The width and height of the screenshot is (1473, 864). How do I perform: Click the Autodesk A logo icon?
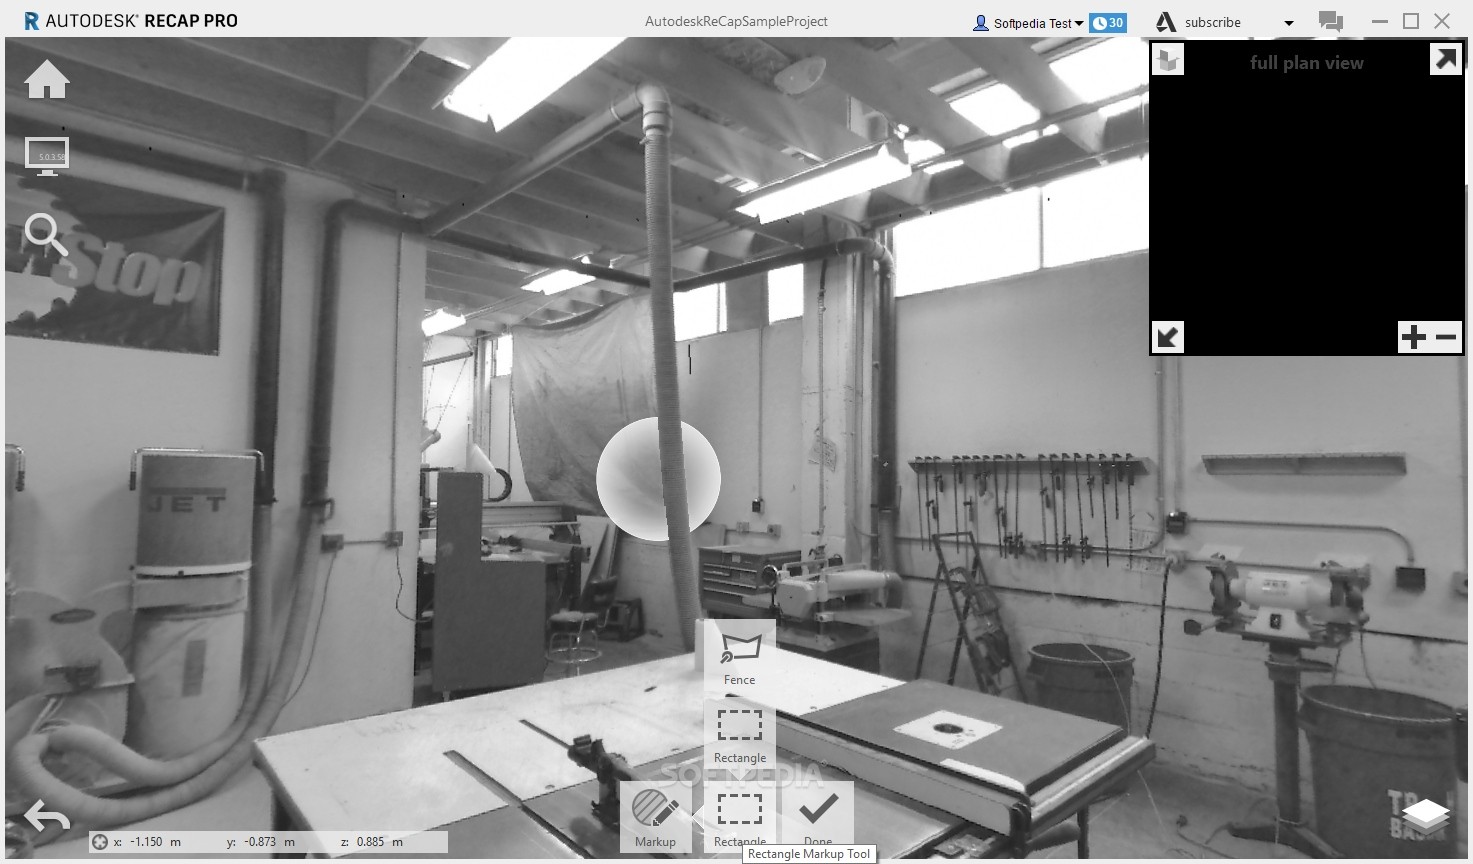pyautogui.click(x=1165, y=22)
